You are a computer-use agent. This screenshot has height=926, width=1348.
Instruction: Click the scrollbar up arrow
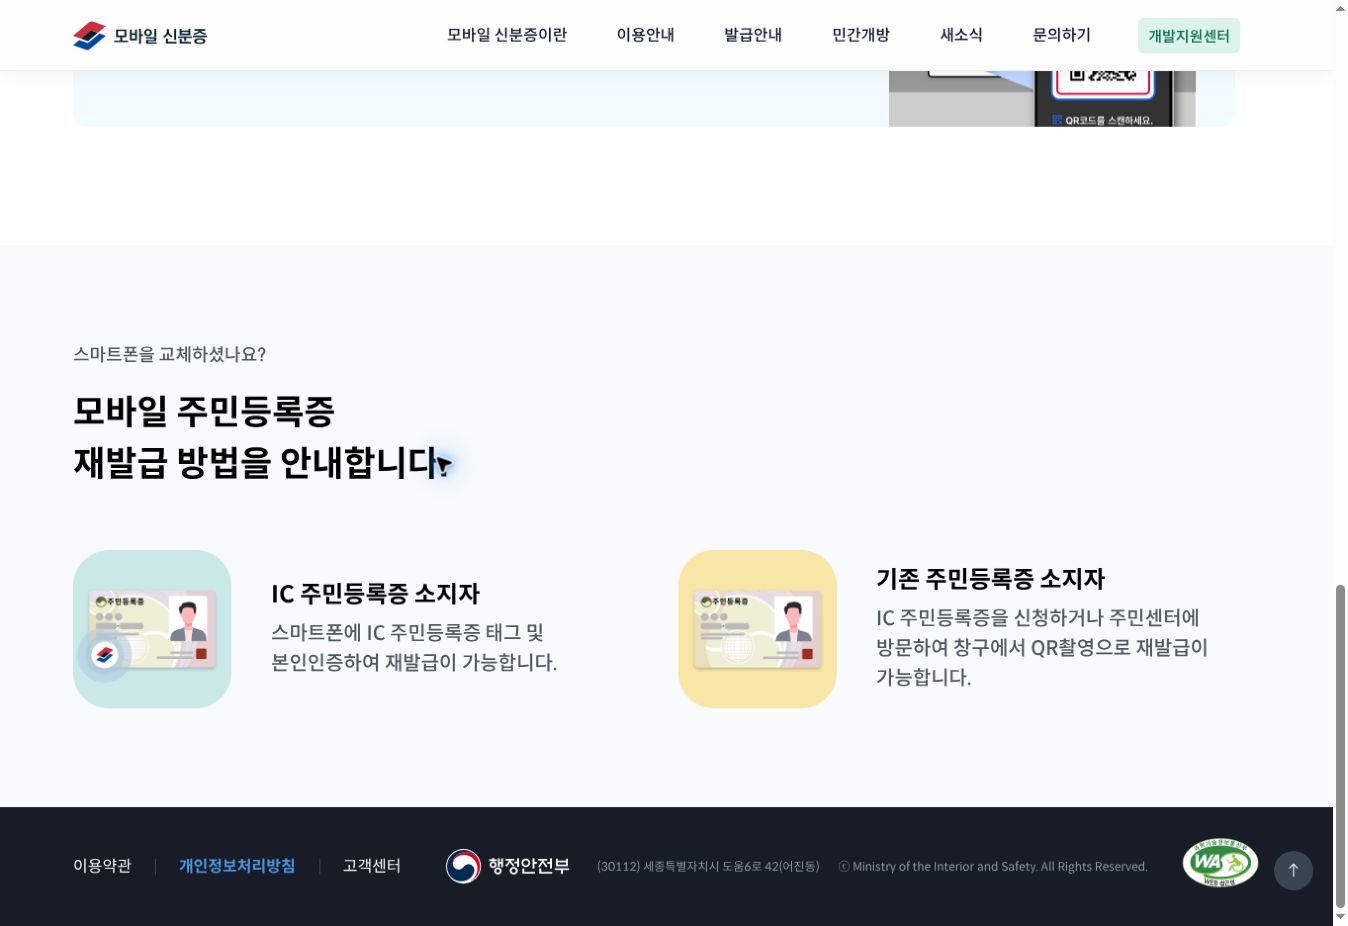pos(1340,8)
